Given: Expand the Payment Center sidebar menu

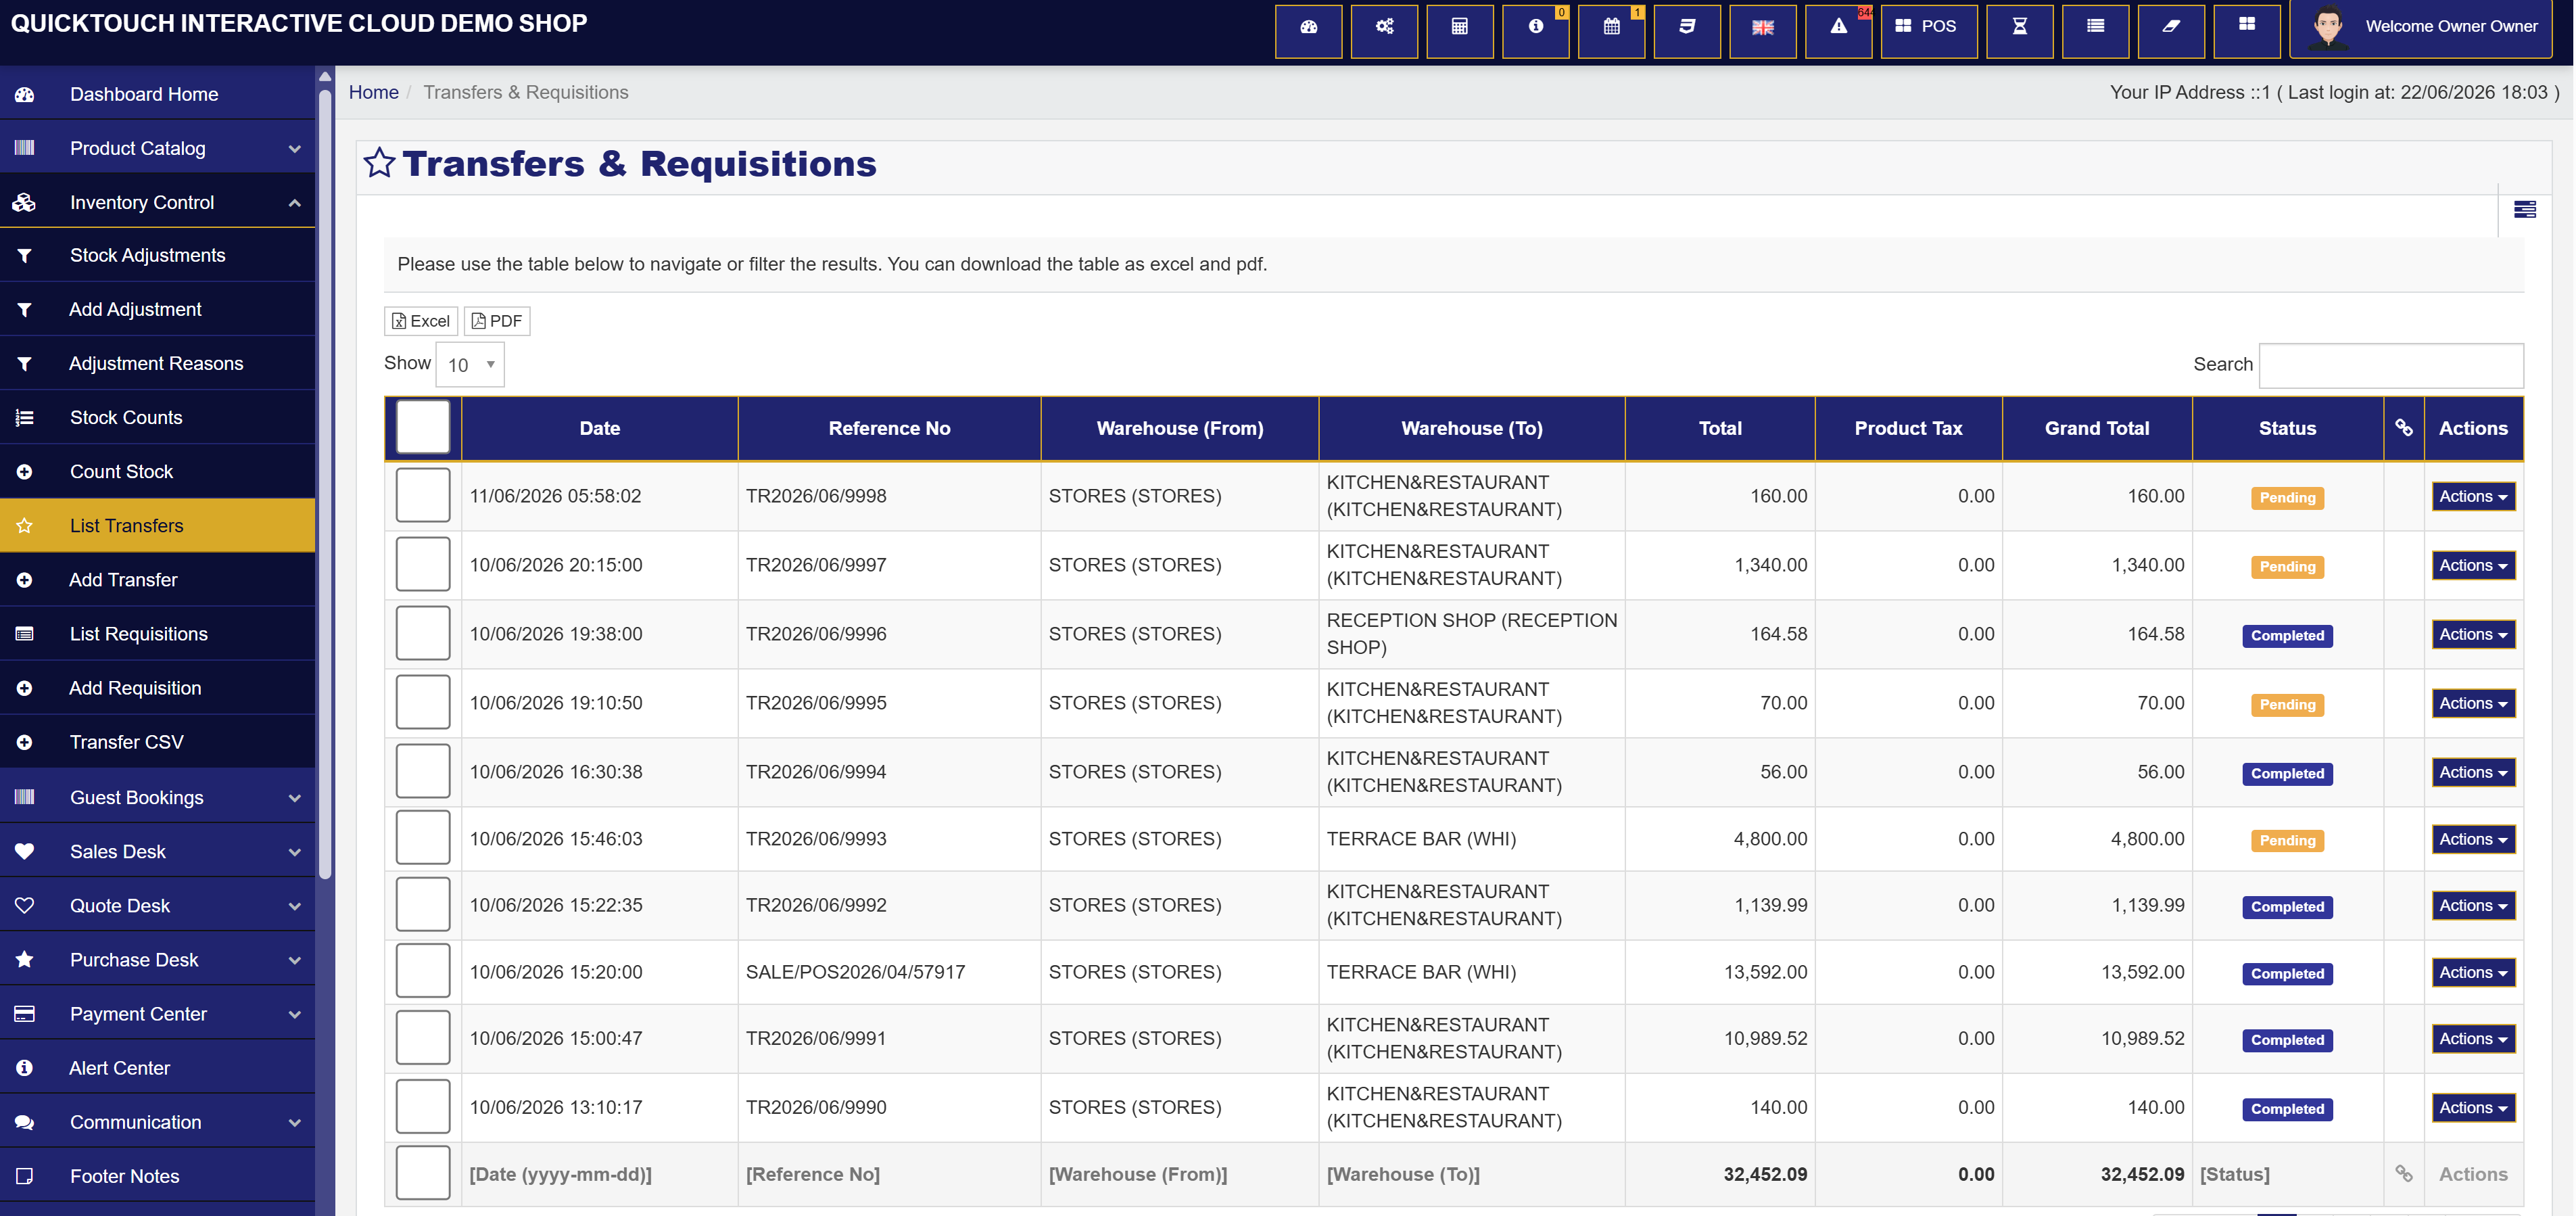Looking at the screenshot, I should click(158, 1013).
